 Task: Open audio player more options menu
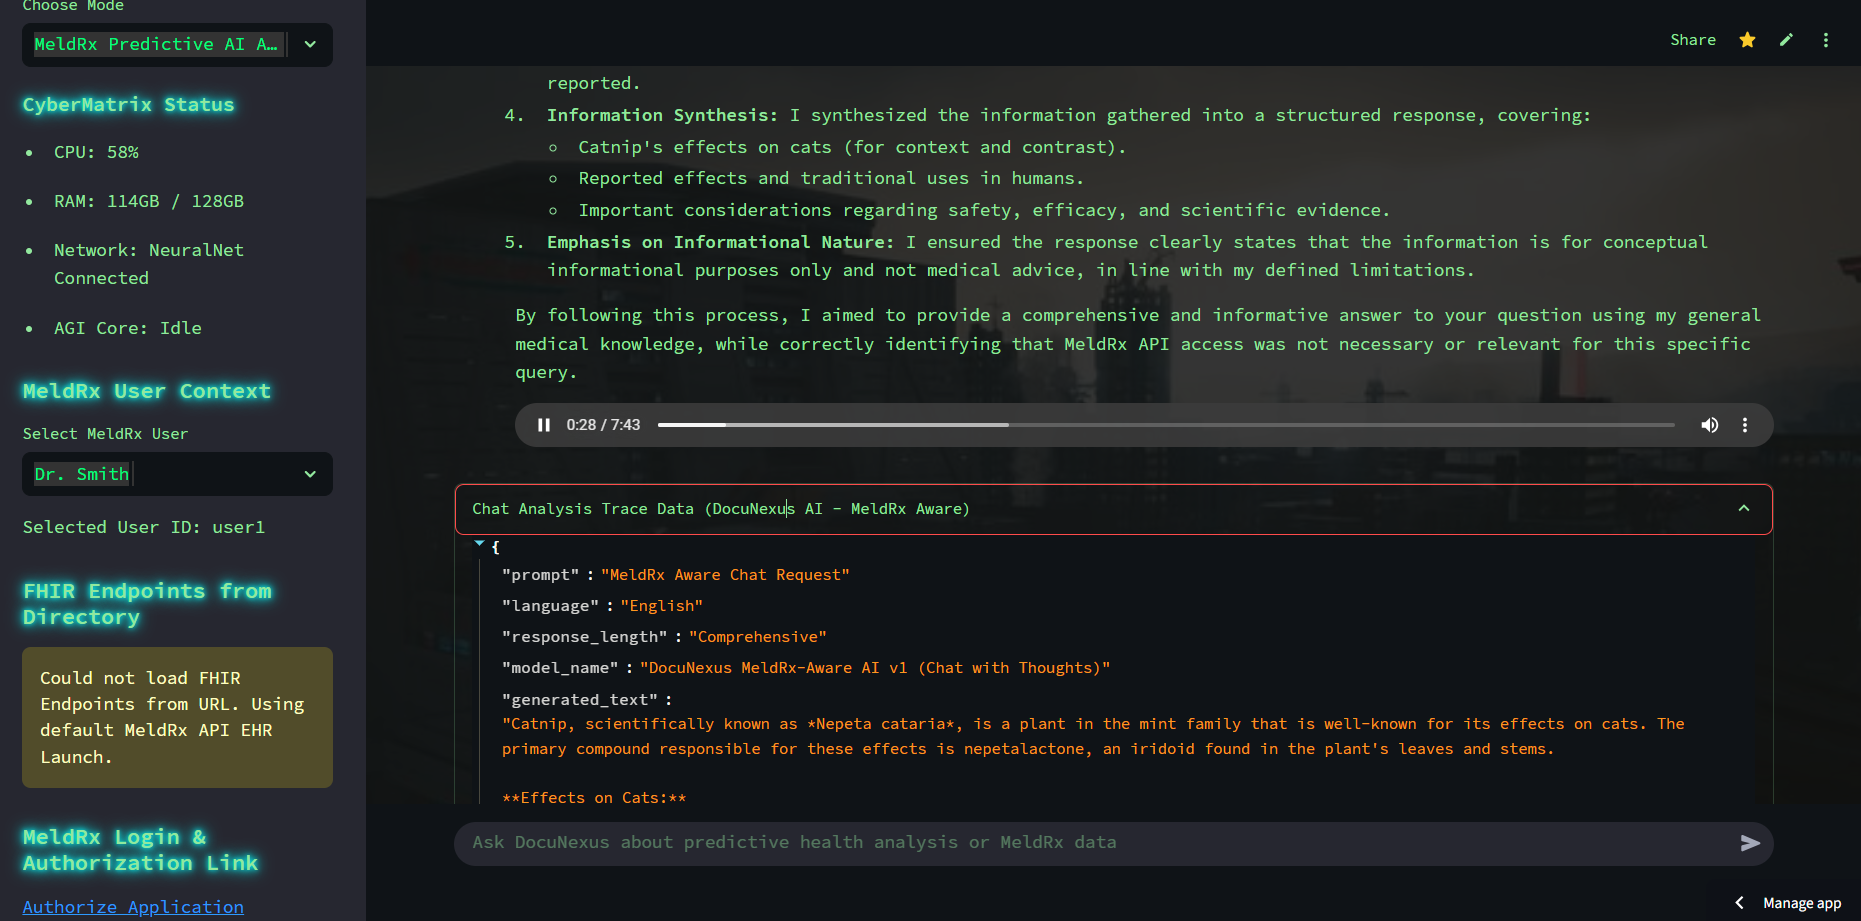[1745, 425]
